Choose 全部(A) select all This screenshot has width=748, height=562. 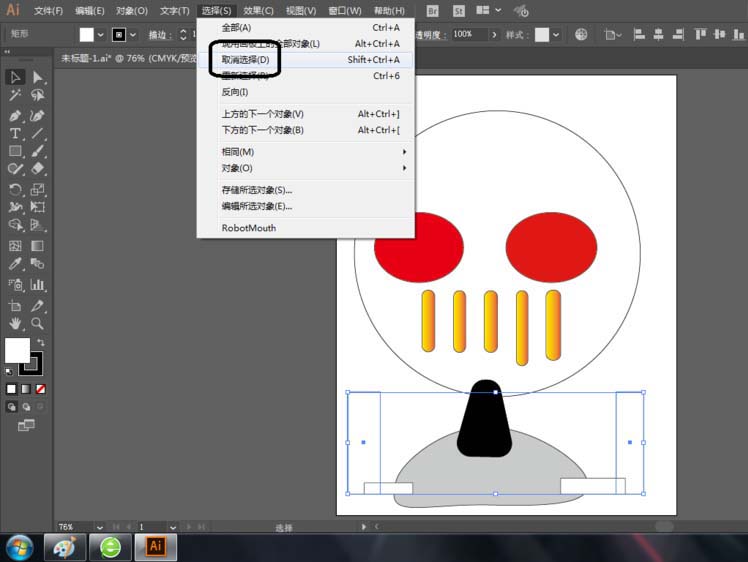[306, 28]
